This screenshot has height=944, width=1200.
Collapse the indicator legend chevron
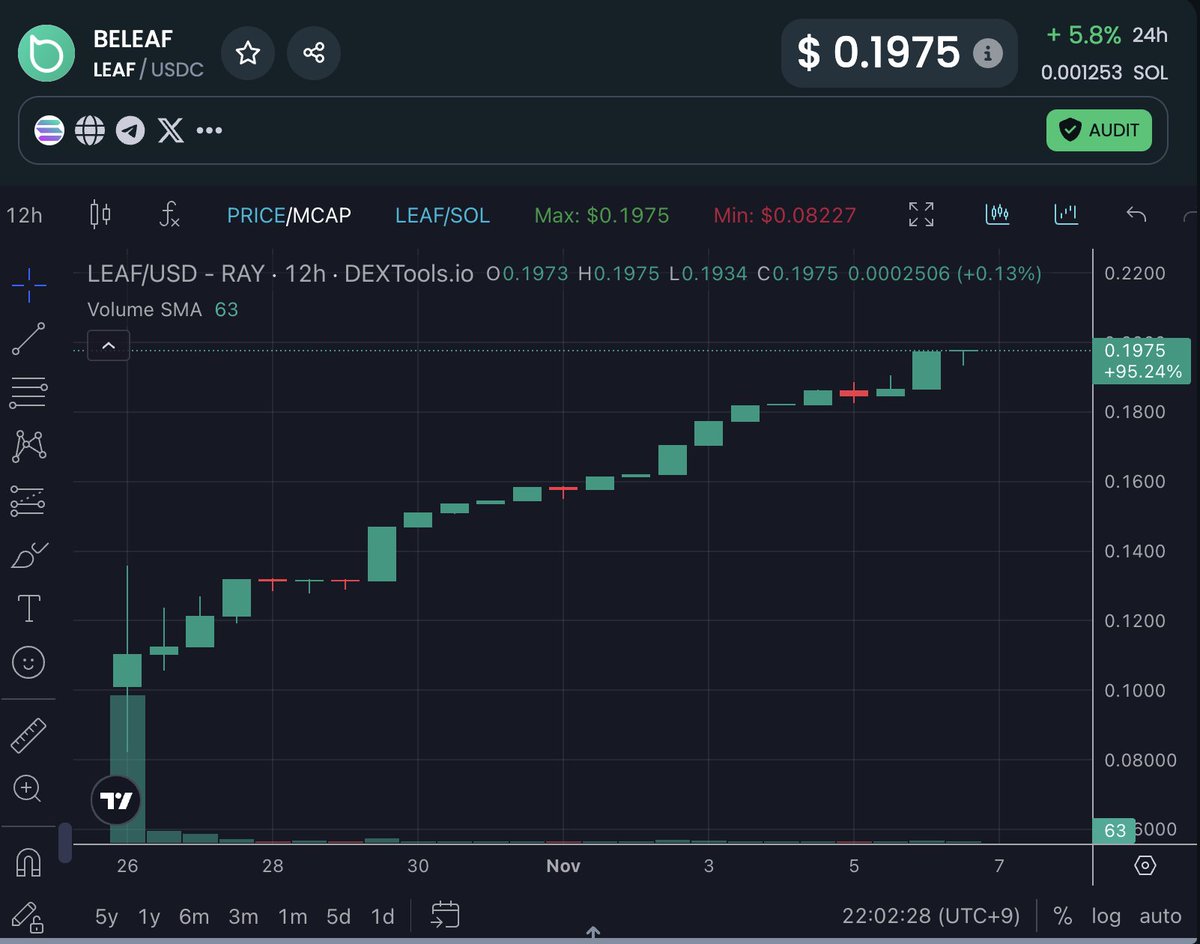(108, 346)
